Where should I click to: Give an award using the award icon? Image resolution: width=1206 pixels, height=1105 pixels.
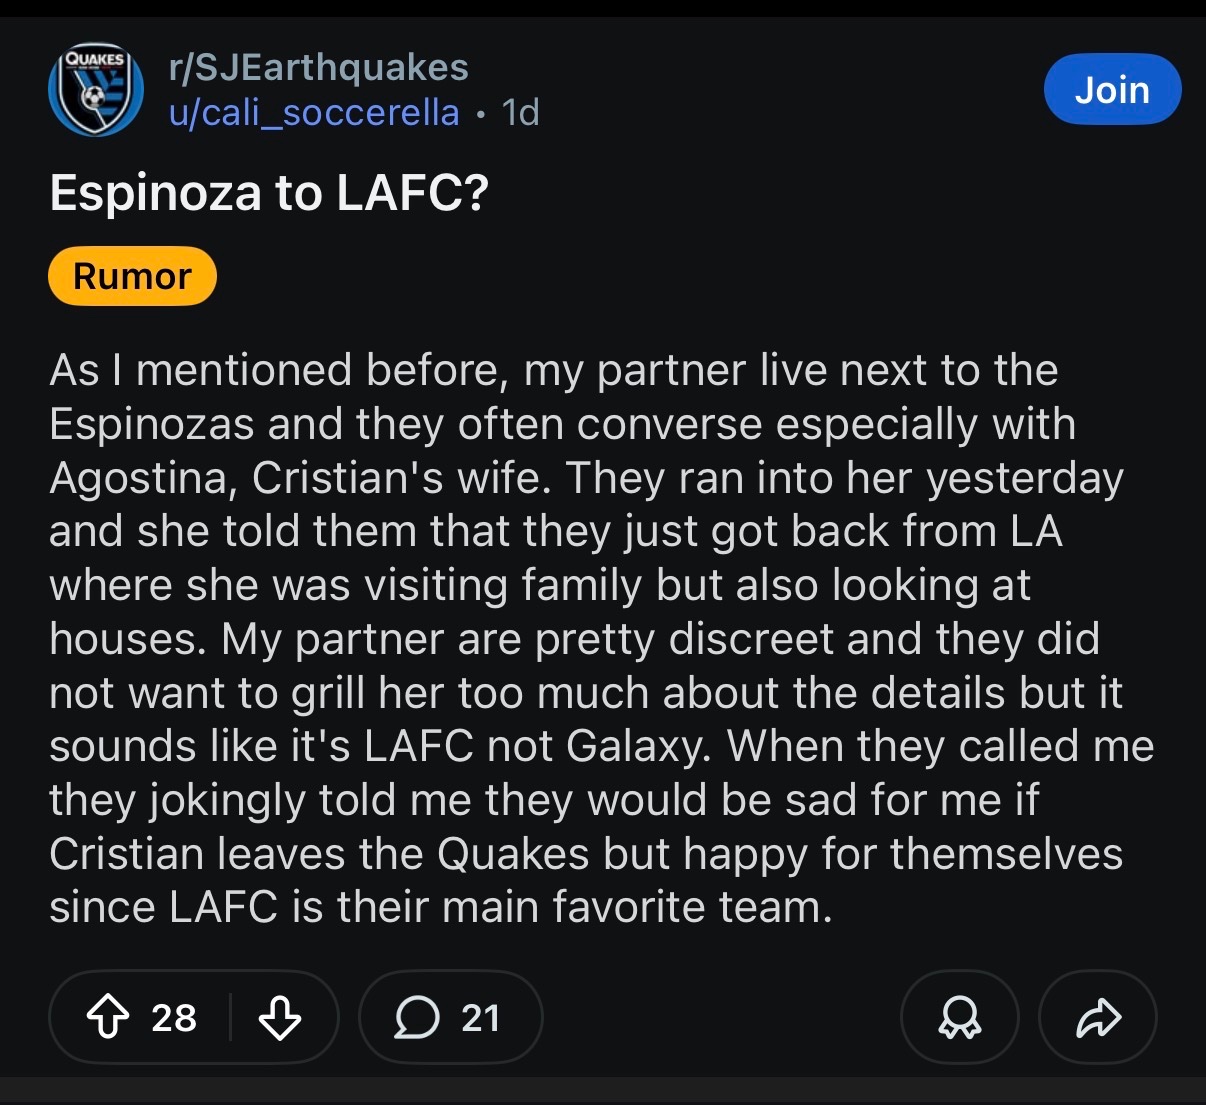coord(959,1018)
